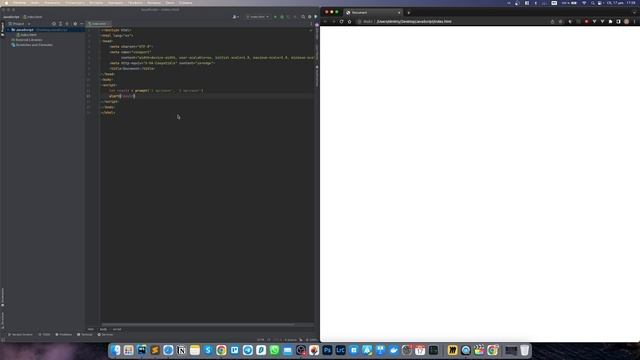Open the user account dropdown in the IDE toolbar
This screenshot has width=640, height=360.
(x=236, y=17)
